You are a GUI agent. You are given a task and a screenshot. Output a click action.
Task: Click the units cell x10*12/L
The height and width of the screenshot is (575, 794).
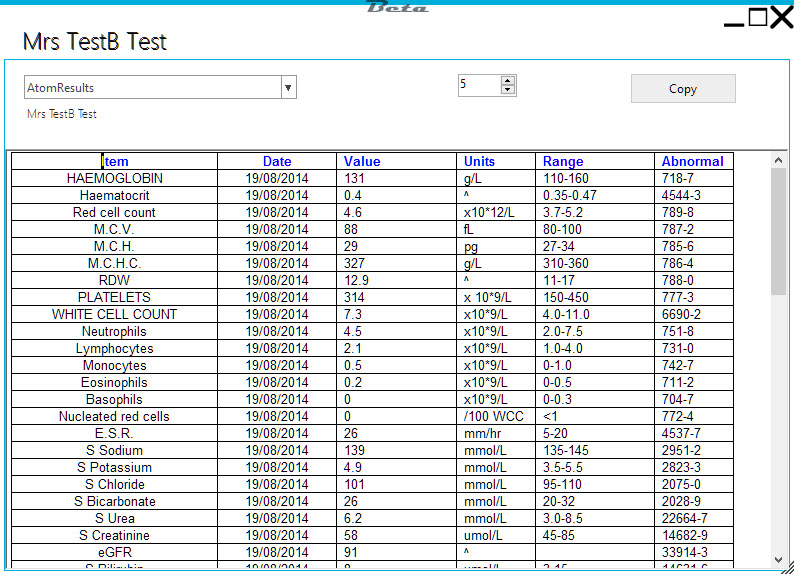coord(496,213)
